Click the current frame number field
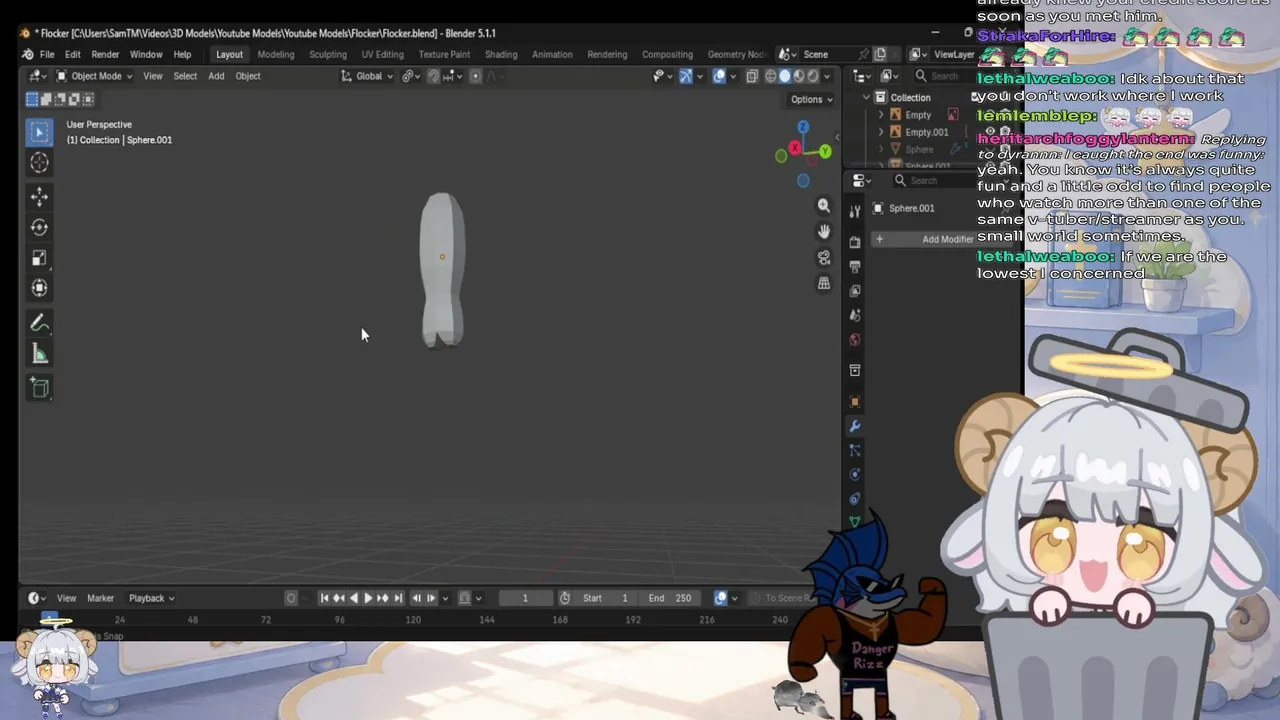 click(x=525, y=598)
